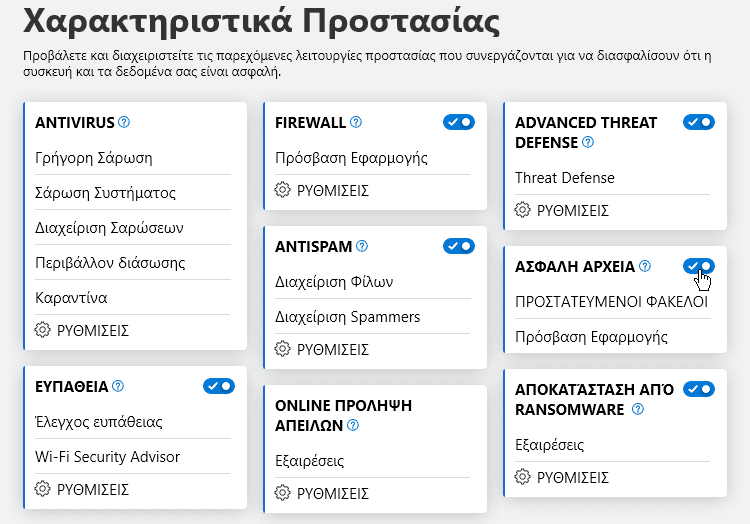This screenshot has width=750, height=524.
Task: Click the help icon next to ANTIVIRUS
Action: coord(124,122)
